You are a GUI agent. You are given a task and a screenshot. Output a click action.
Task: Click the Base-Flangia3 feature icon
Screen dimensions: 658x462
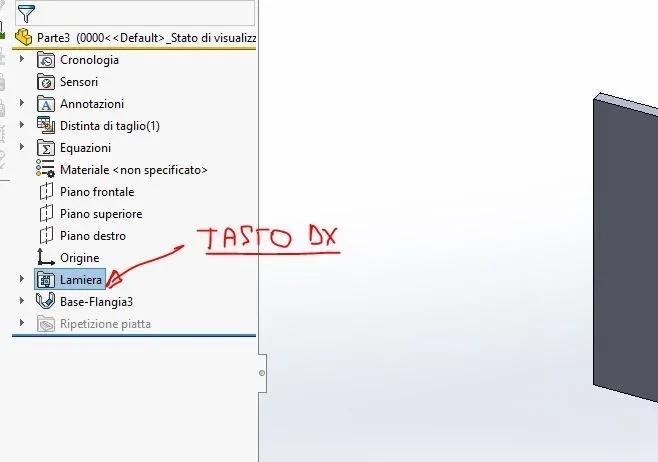tap(46, 301)
